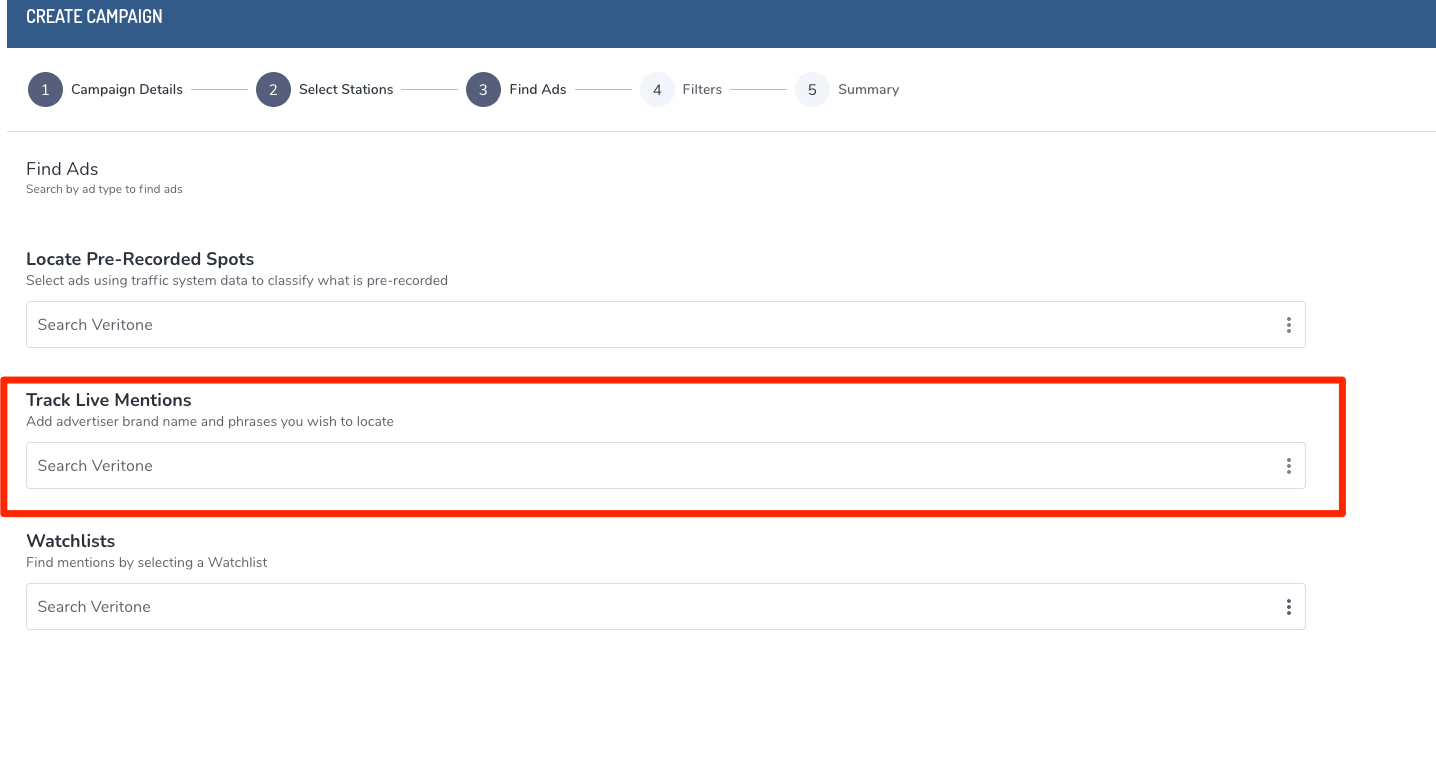Click the Watchlists section heading
This screenshot has height=778, width=1436.
[x=70, y=541]
